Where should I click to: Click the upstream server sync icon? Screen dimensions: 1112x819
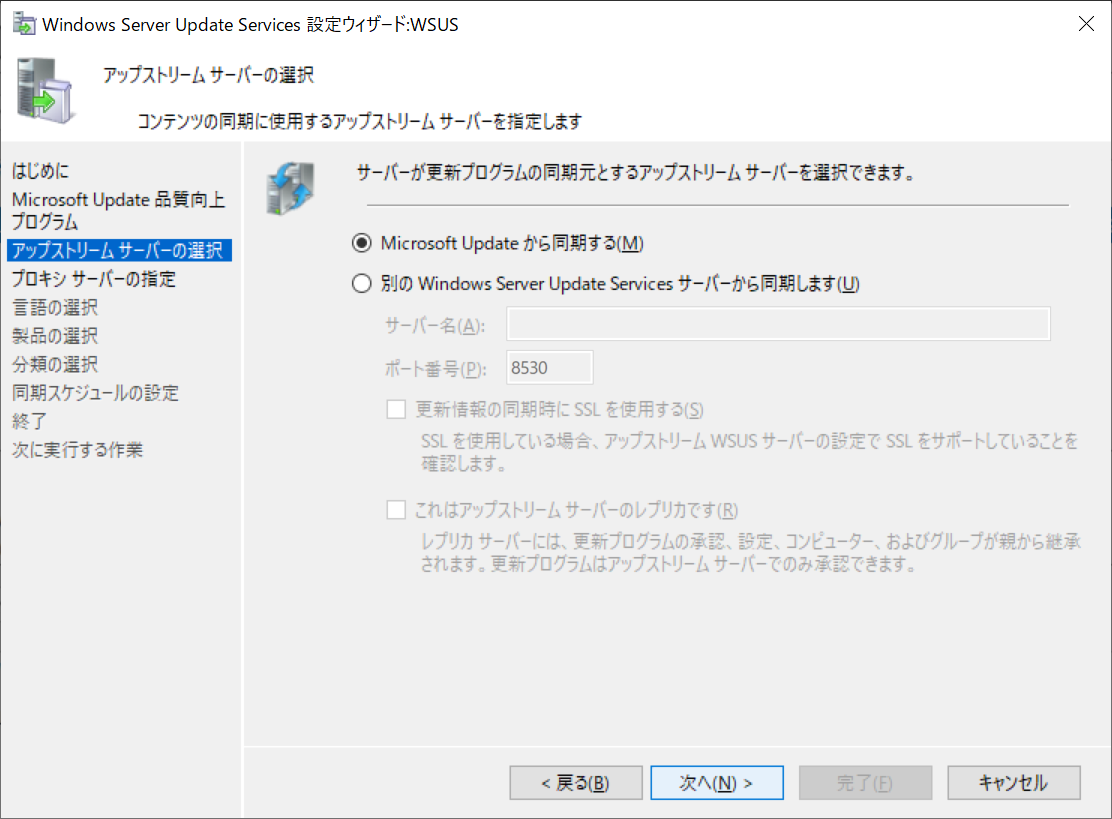(291, 188)
